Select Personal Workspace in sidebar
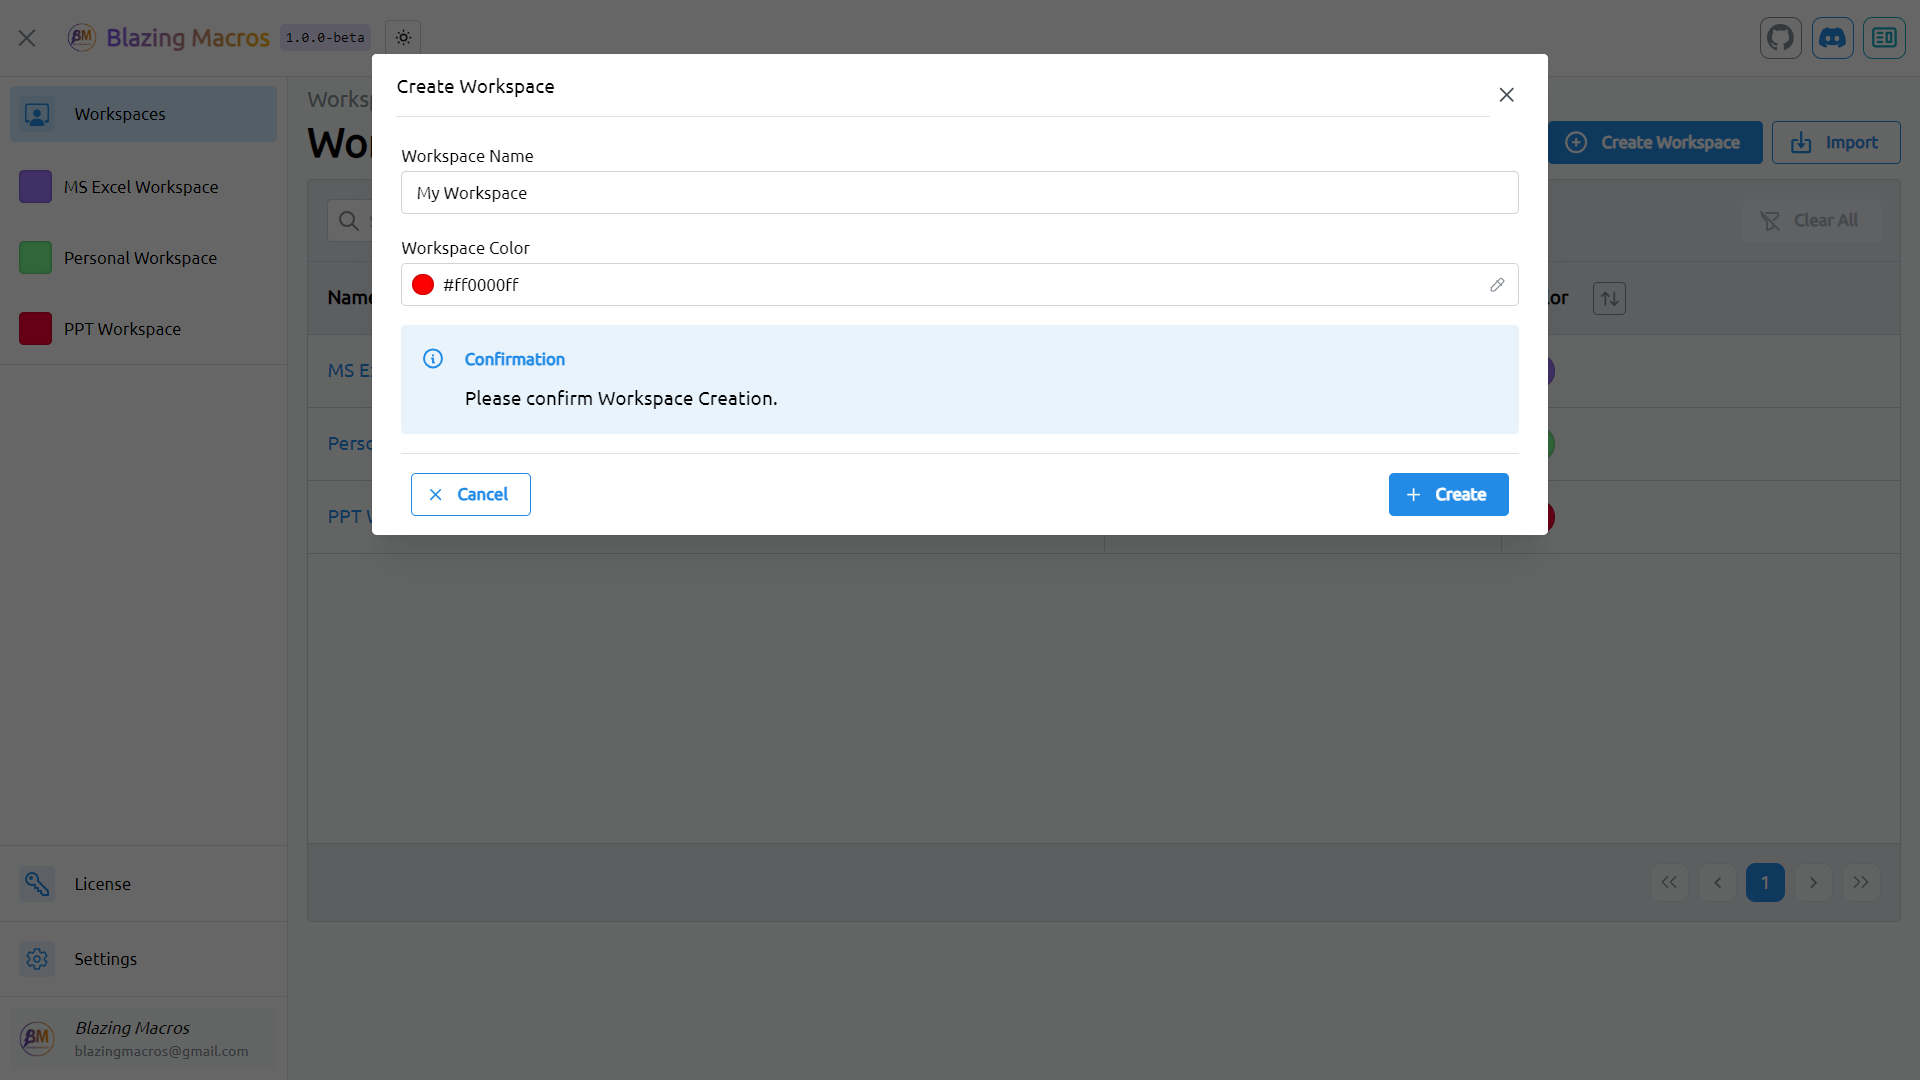Image resolution: width=1920 pixels, height=1080 pixels. [144, 258]
